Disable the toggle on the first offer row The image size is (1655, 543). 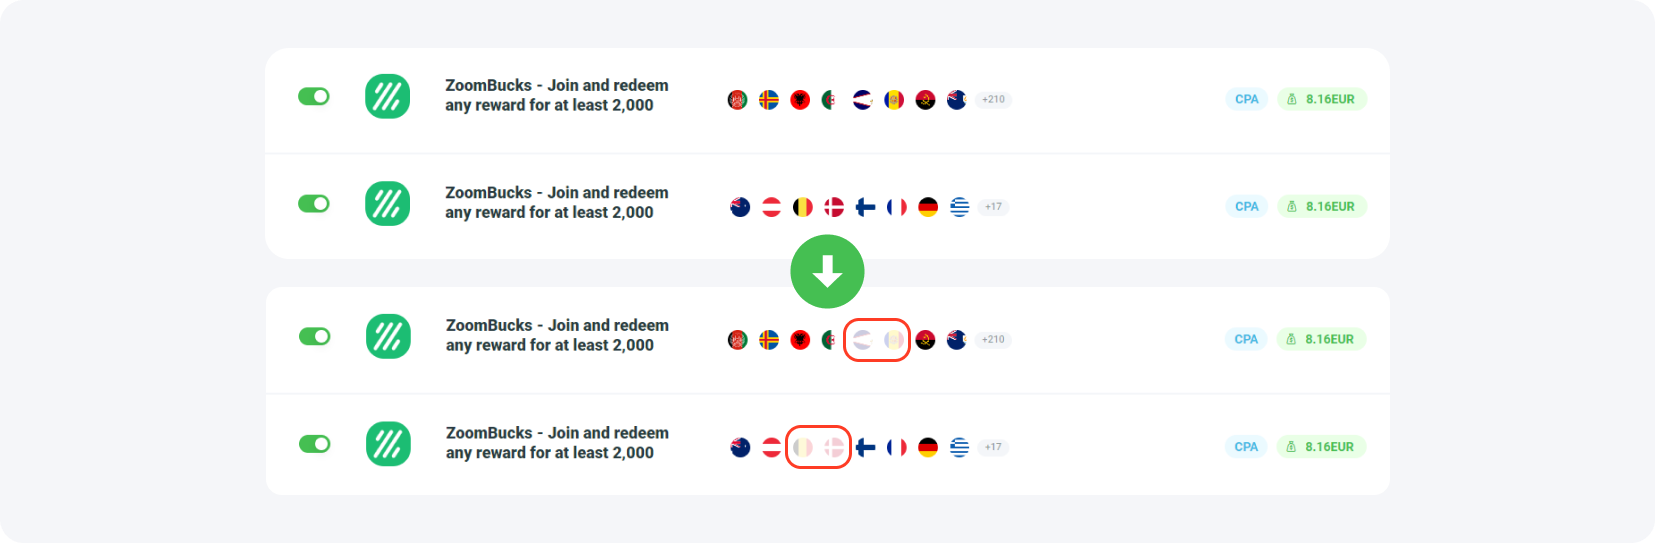pyautogui.click(x=314, y=96)
